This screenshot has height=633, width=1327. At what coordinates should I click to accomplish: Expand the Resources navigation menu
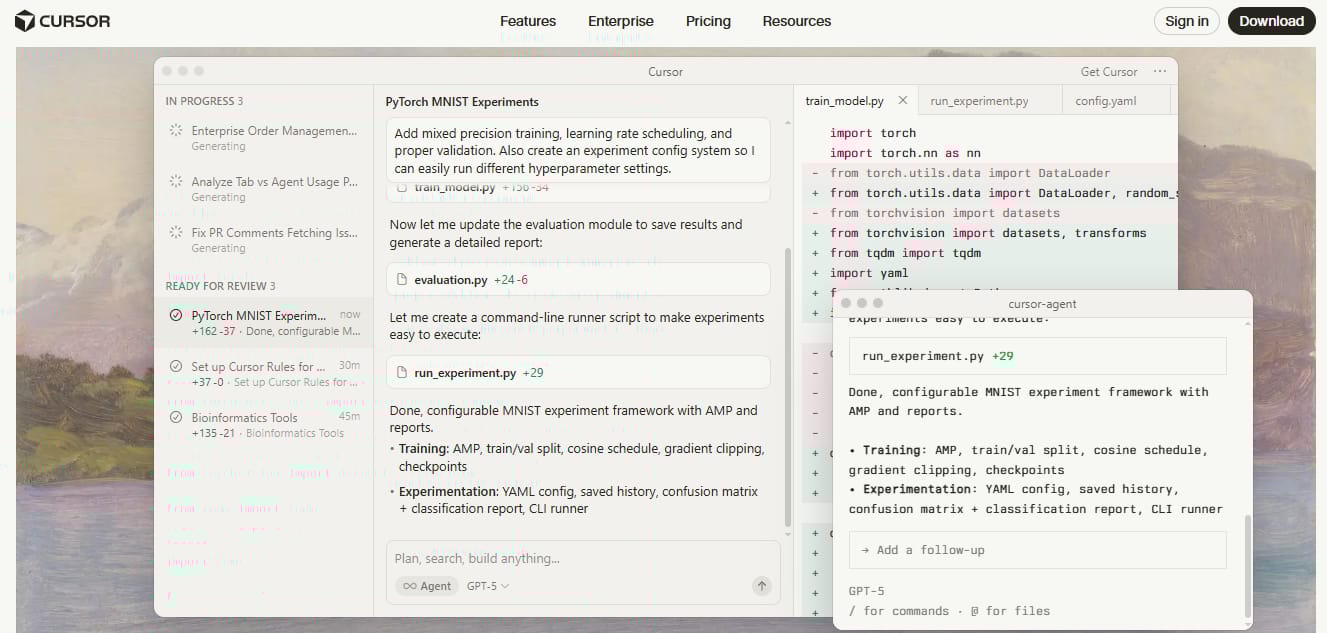pos(797,21)
